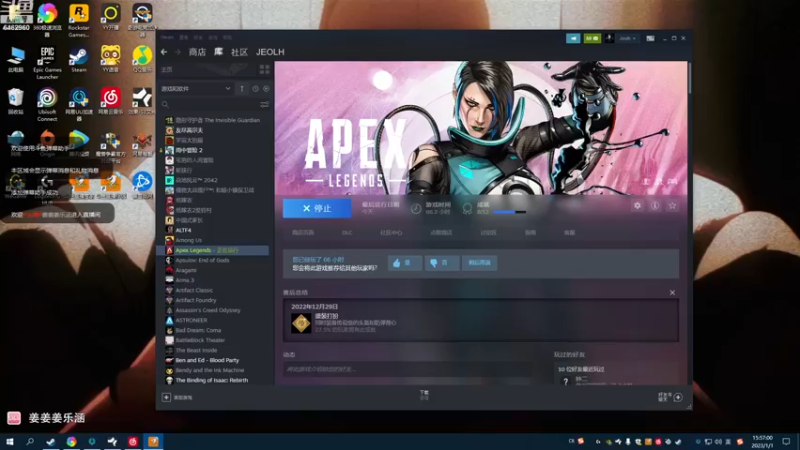Open the store page link below play bar

coord(303,233)
